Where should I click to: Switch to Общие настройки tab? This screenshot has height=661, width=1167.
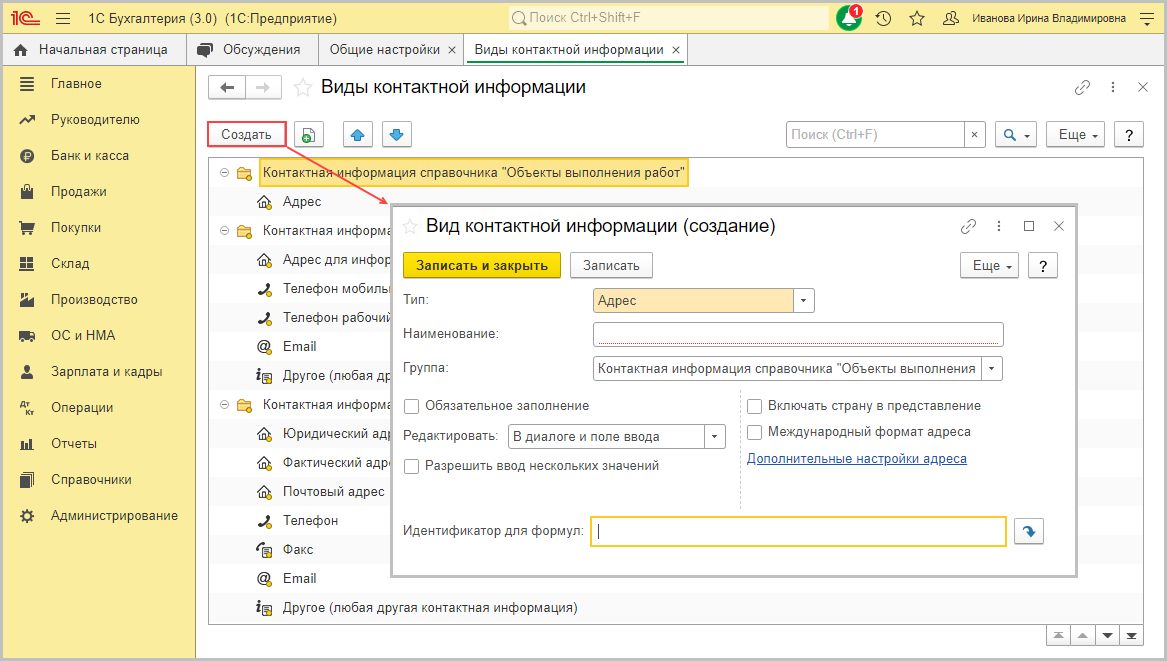pos(385,50)
